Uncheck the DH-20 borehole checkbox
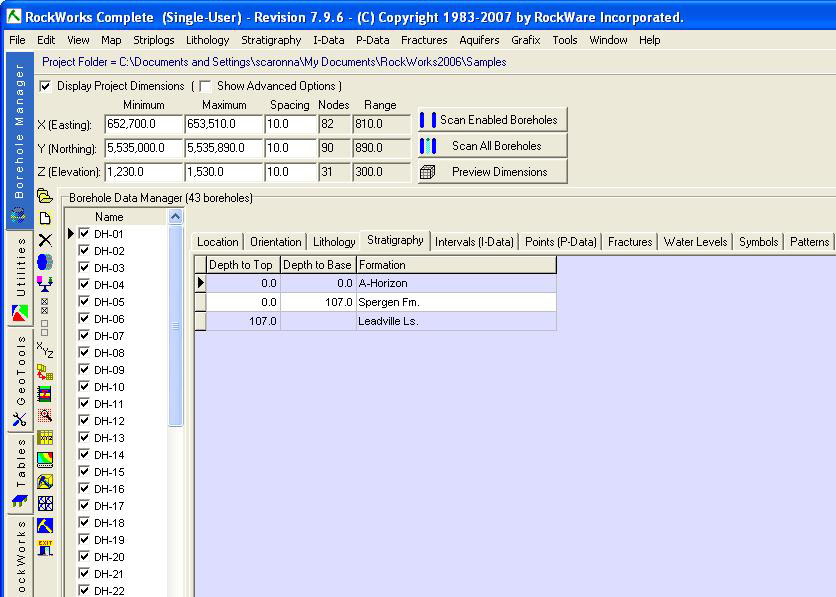The image size is (836, 597). 84,556
